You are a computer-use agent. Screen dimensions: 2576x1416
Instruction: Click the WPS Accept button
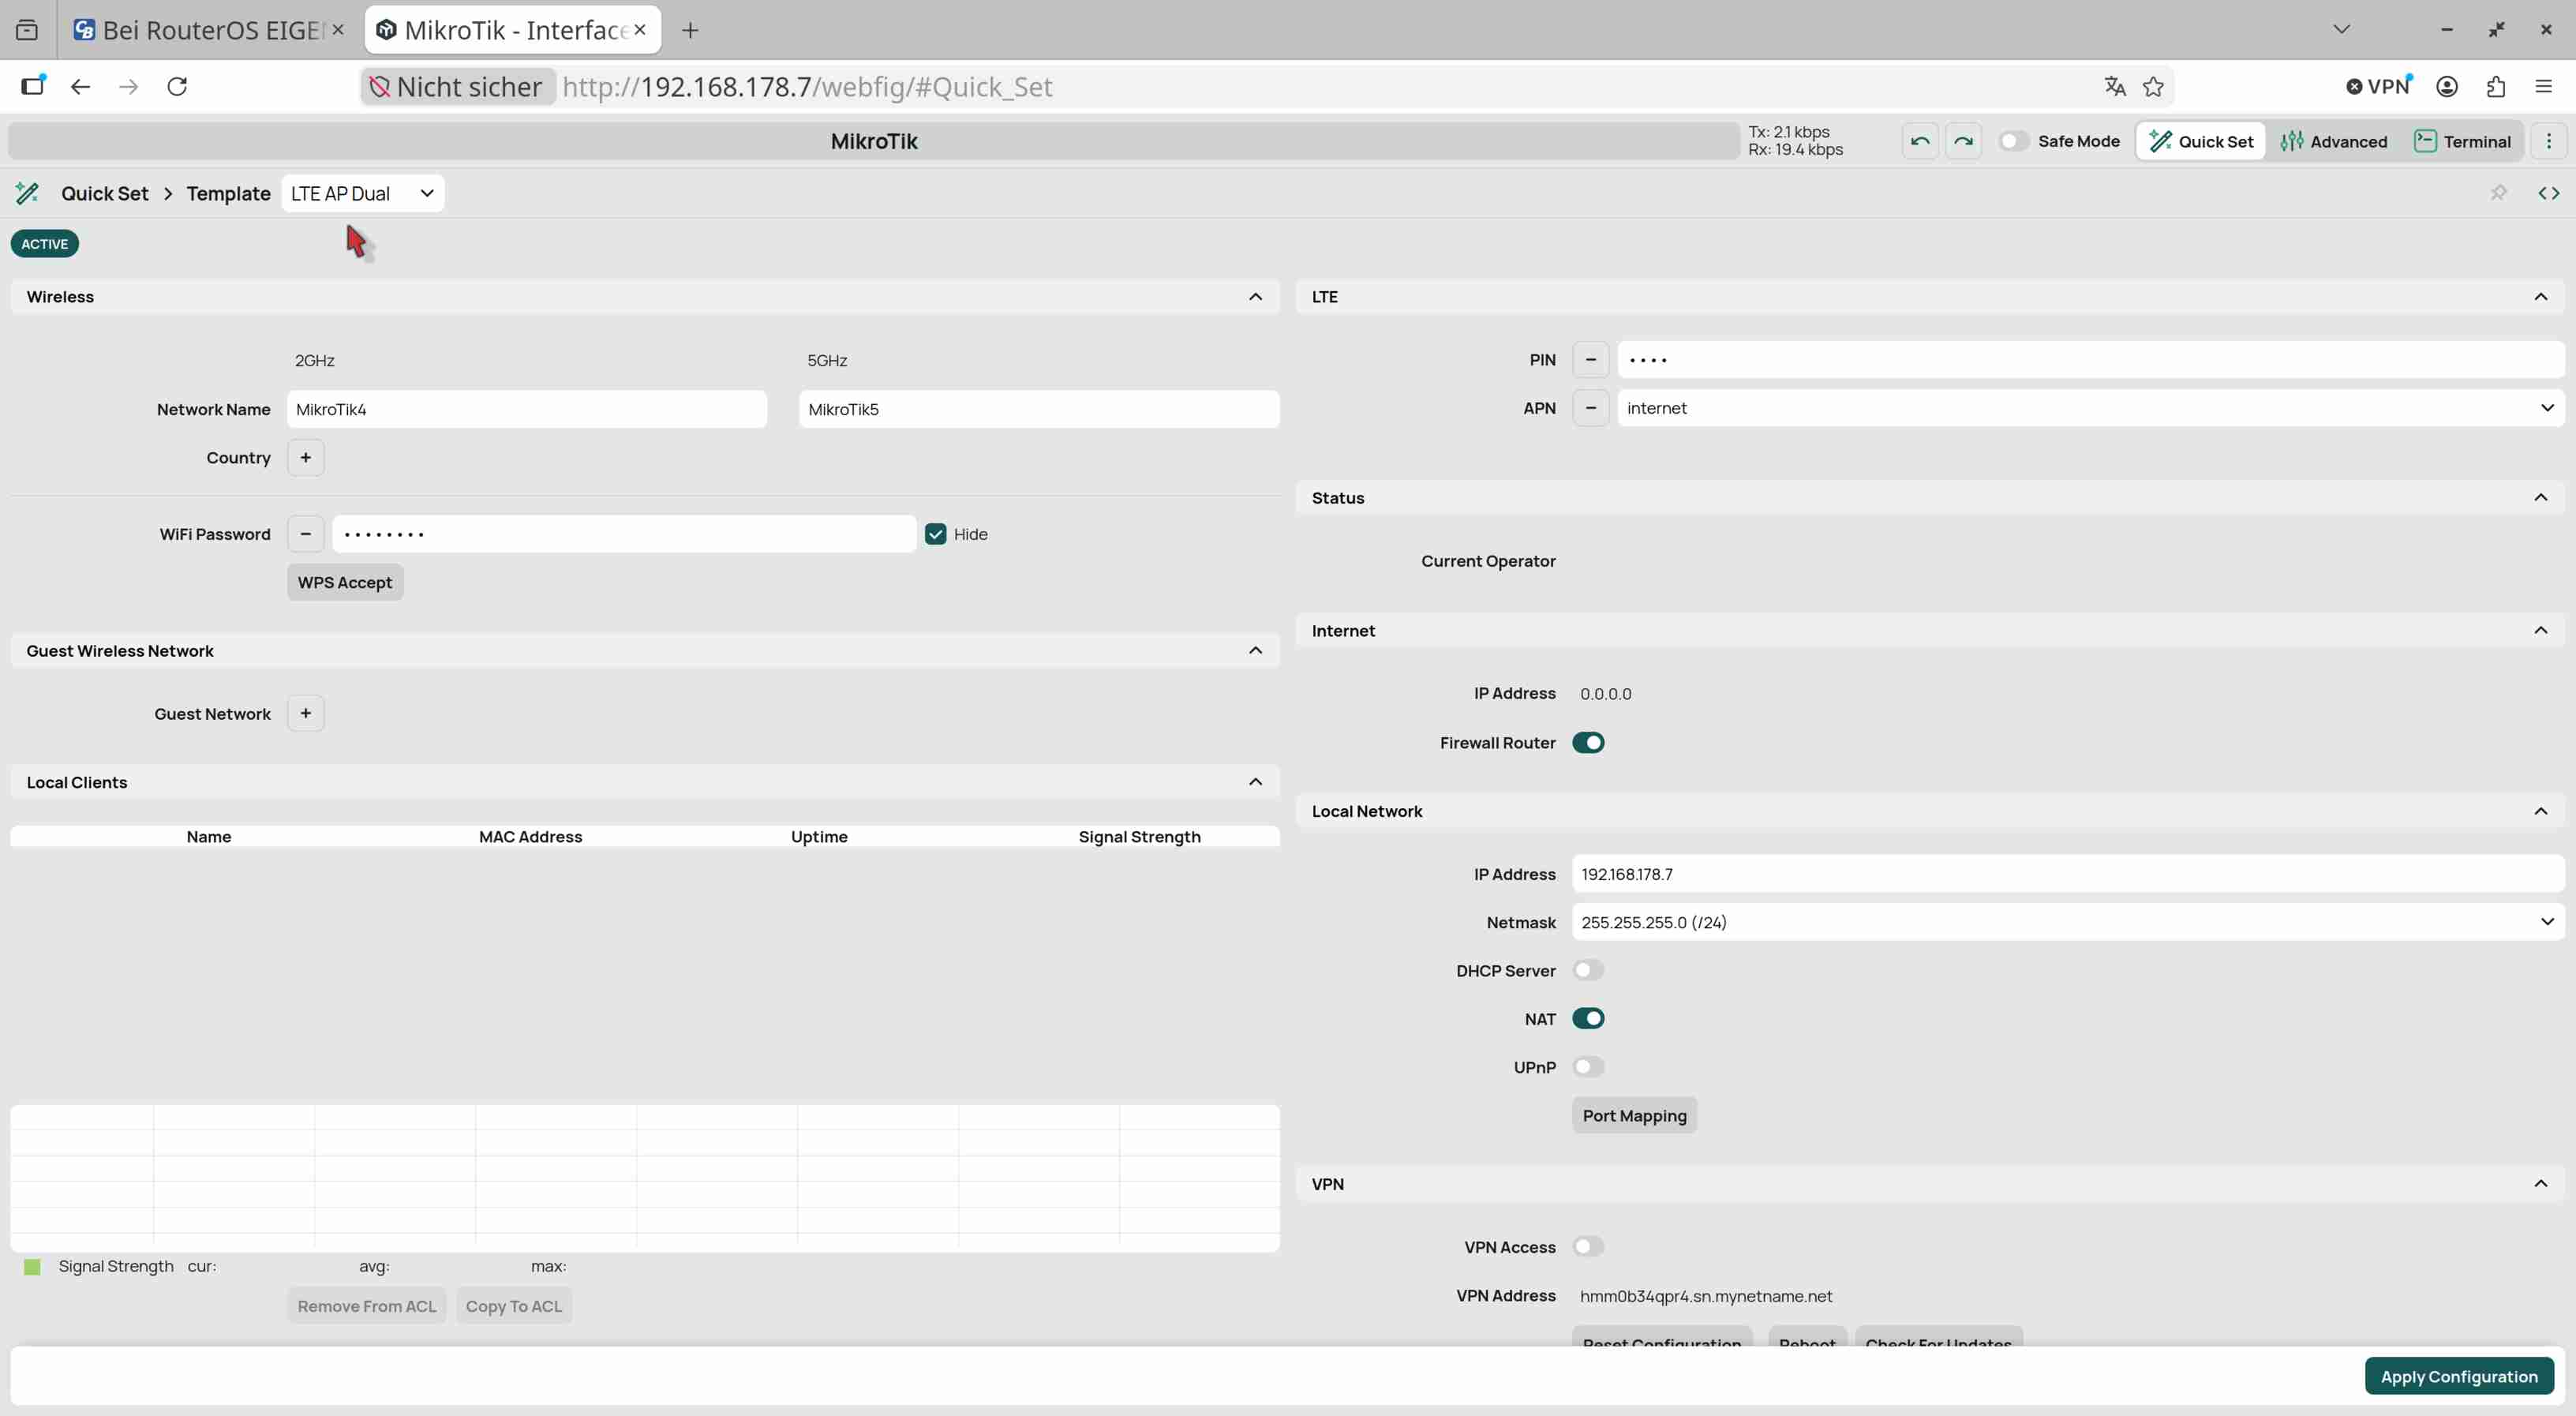pos(345,583)
